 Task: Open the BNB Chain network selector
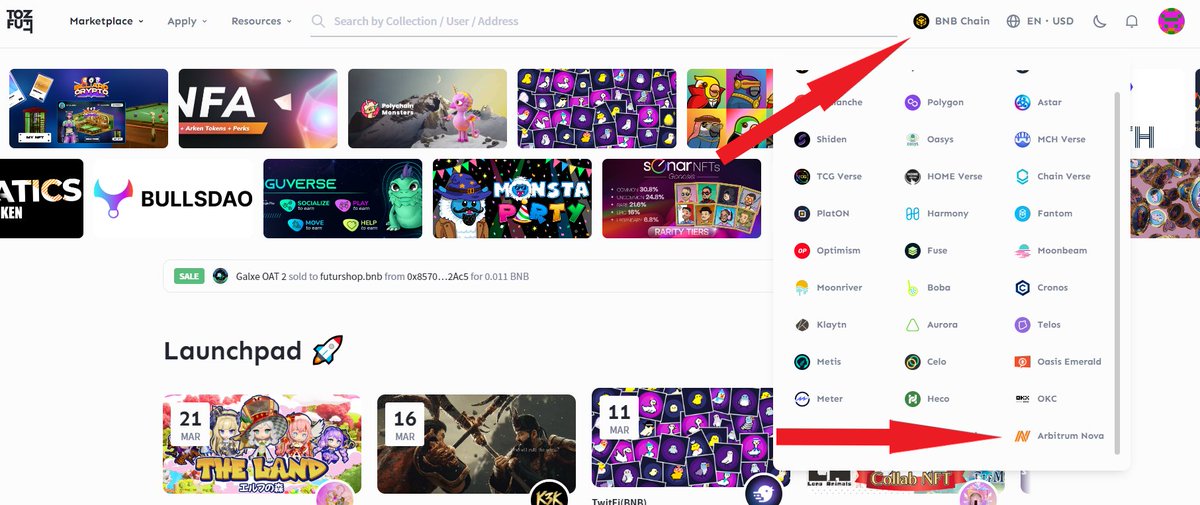(x=951, y=21)
